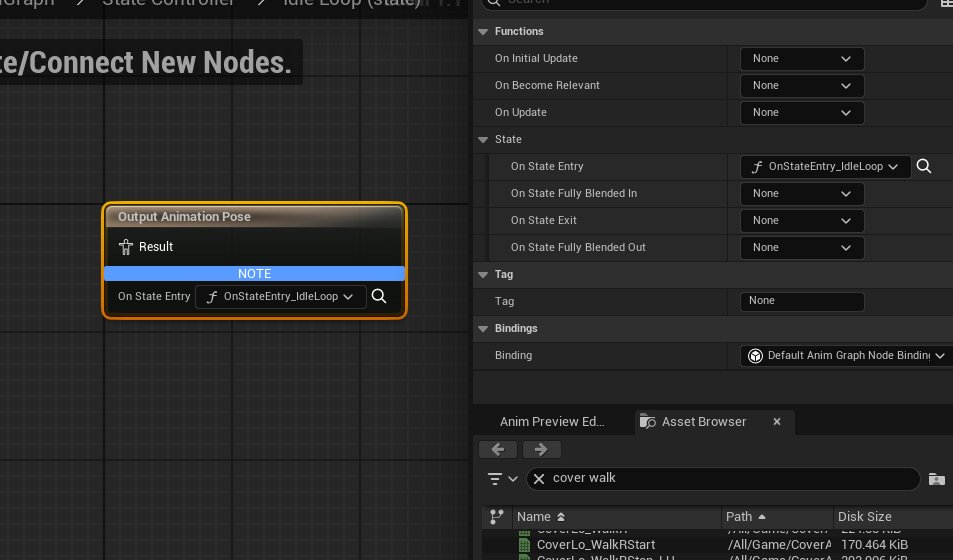The image size is (953, 560).
Task: Click the Asset Browser search field
Action: (723, 479)
